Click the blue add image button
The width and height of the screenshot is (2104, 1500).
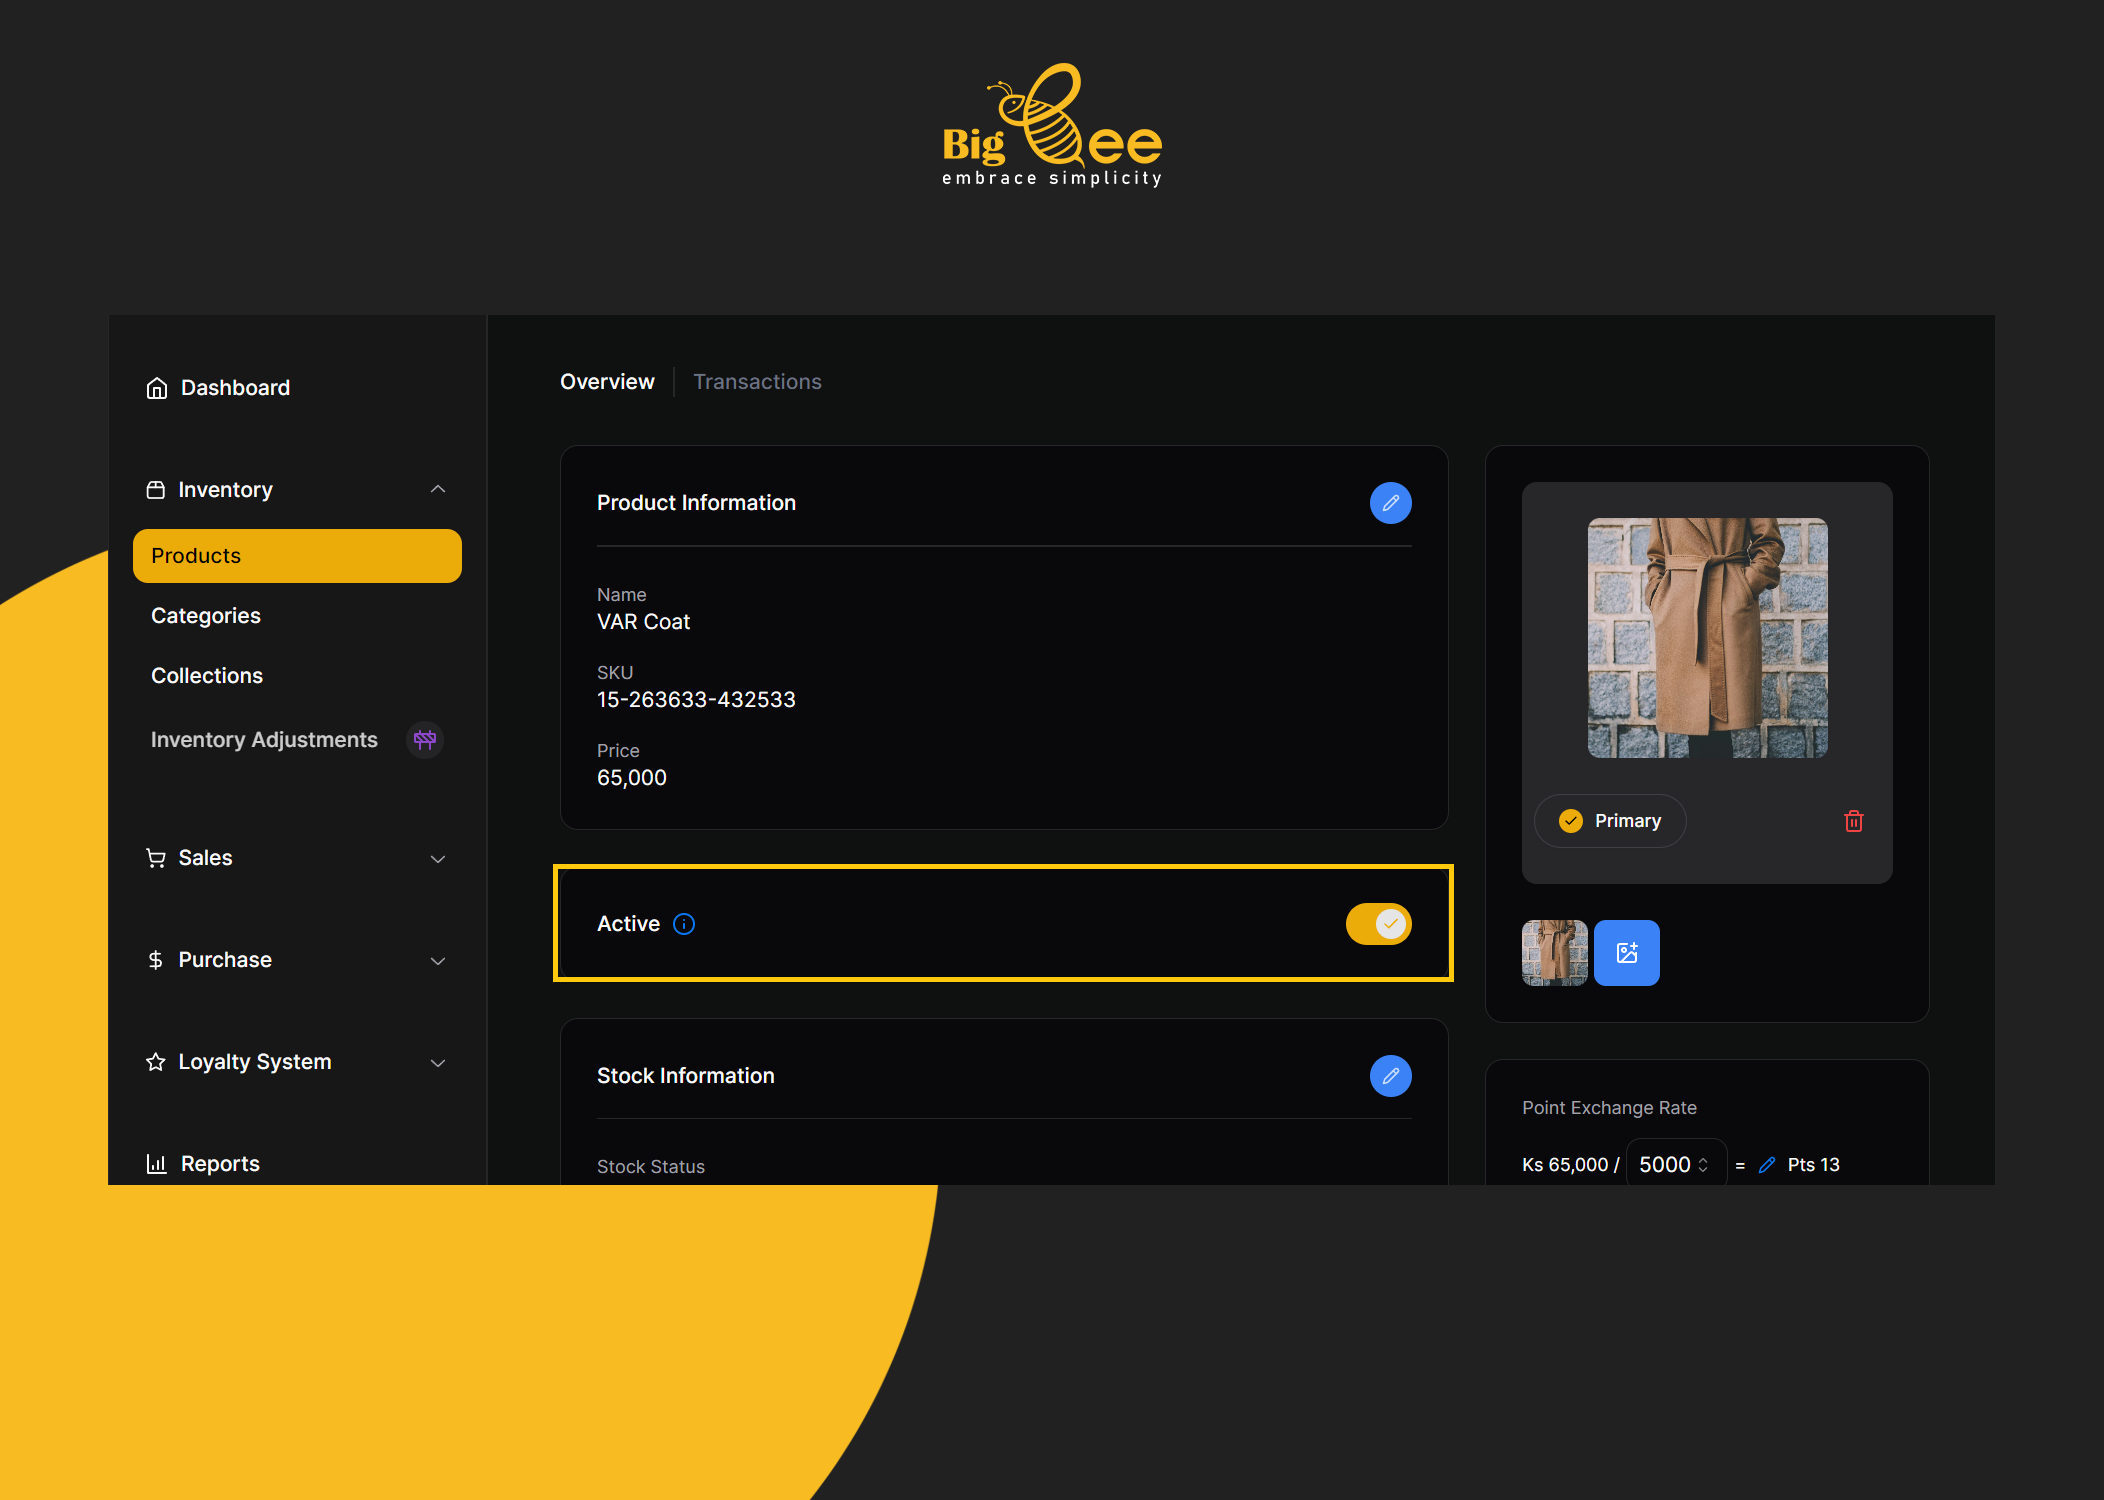point(1627,953)
